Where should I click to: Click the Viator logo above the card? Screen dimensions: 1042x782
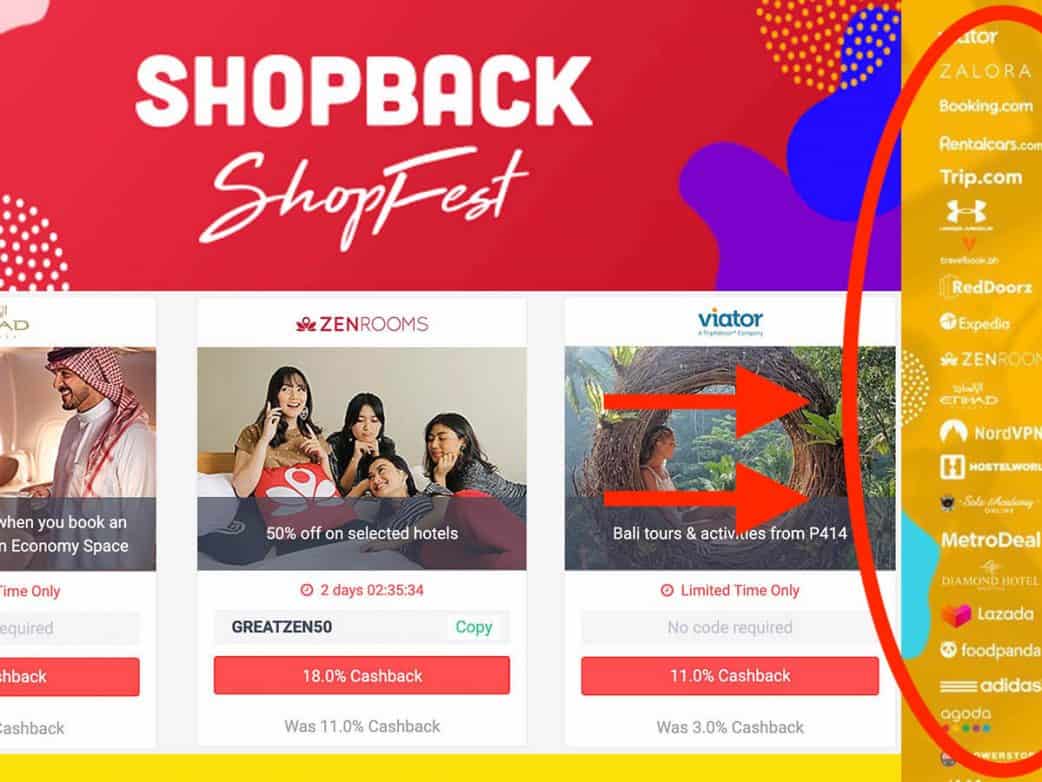tap(730, 322)
